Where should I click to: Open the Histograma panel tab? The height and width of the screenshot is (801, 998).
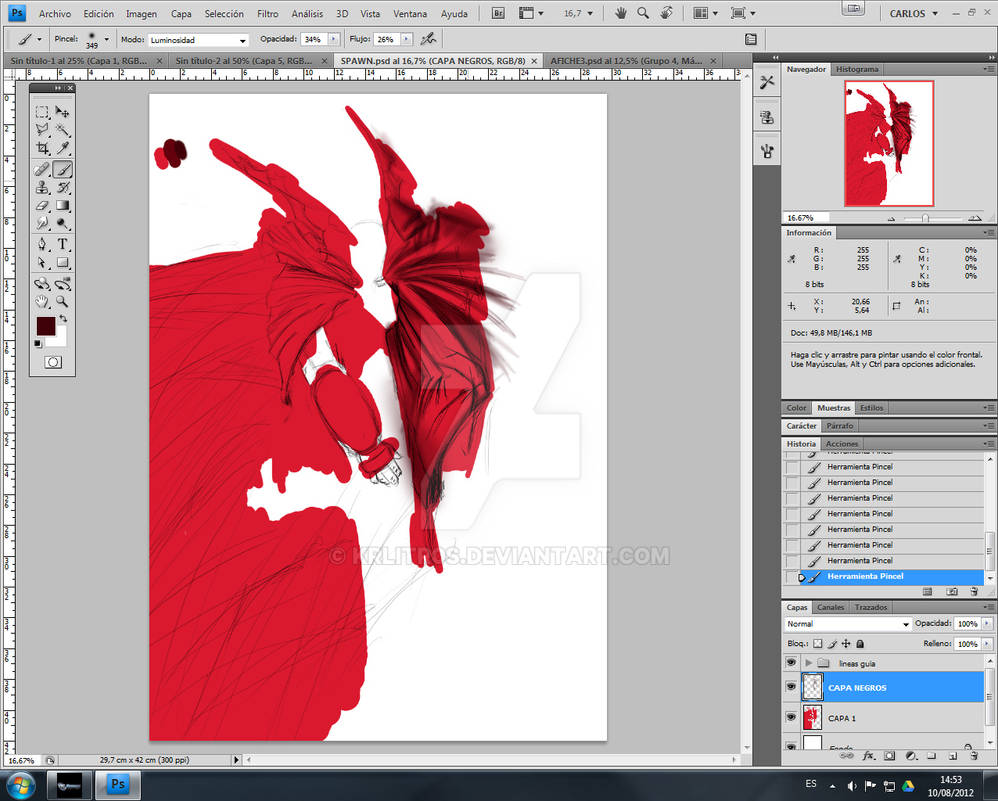(858, 69)
